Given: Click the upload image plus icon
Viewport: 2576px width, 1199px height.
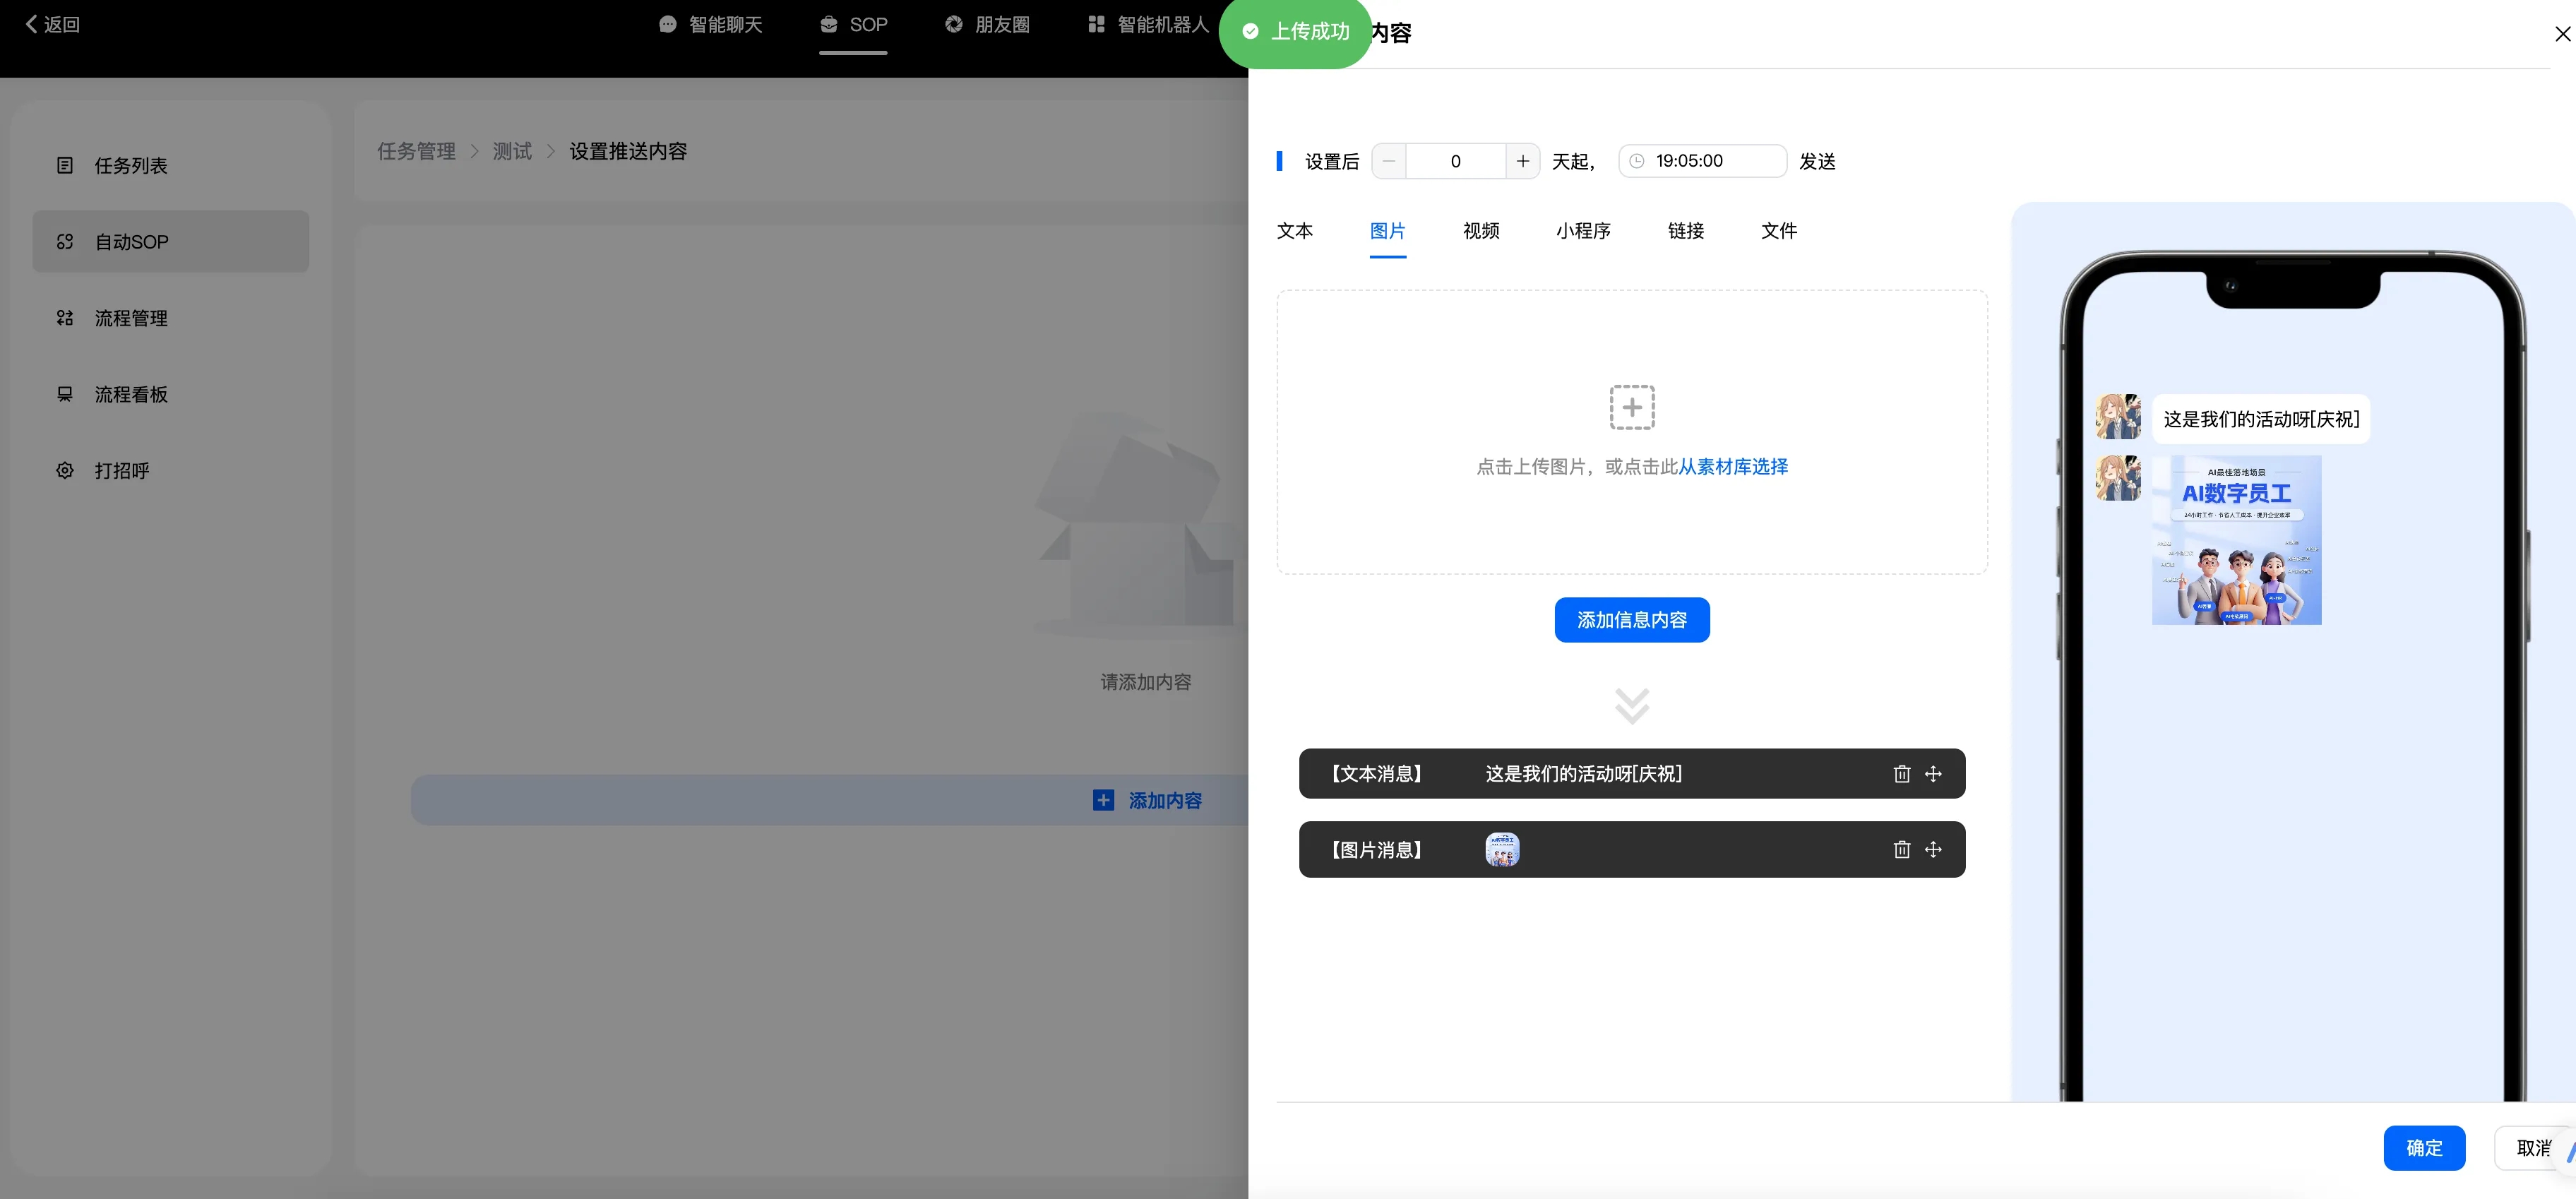Looking at the screenshot, I should point(1631,407).
